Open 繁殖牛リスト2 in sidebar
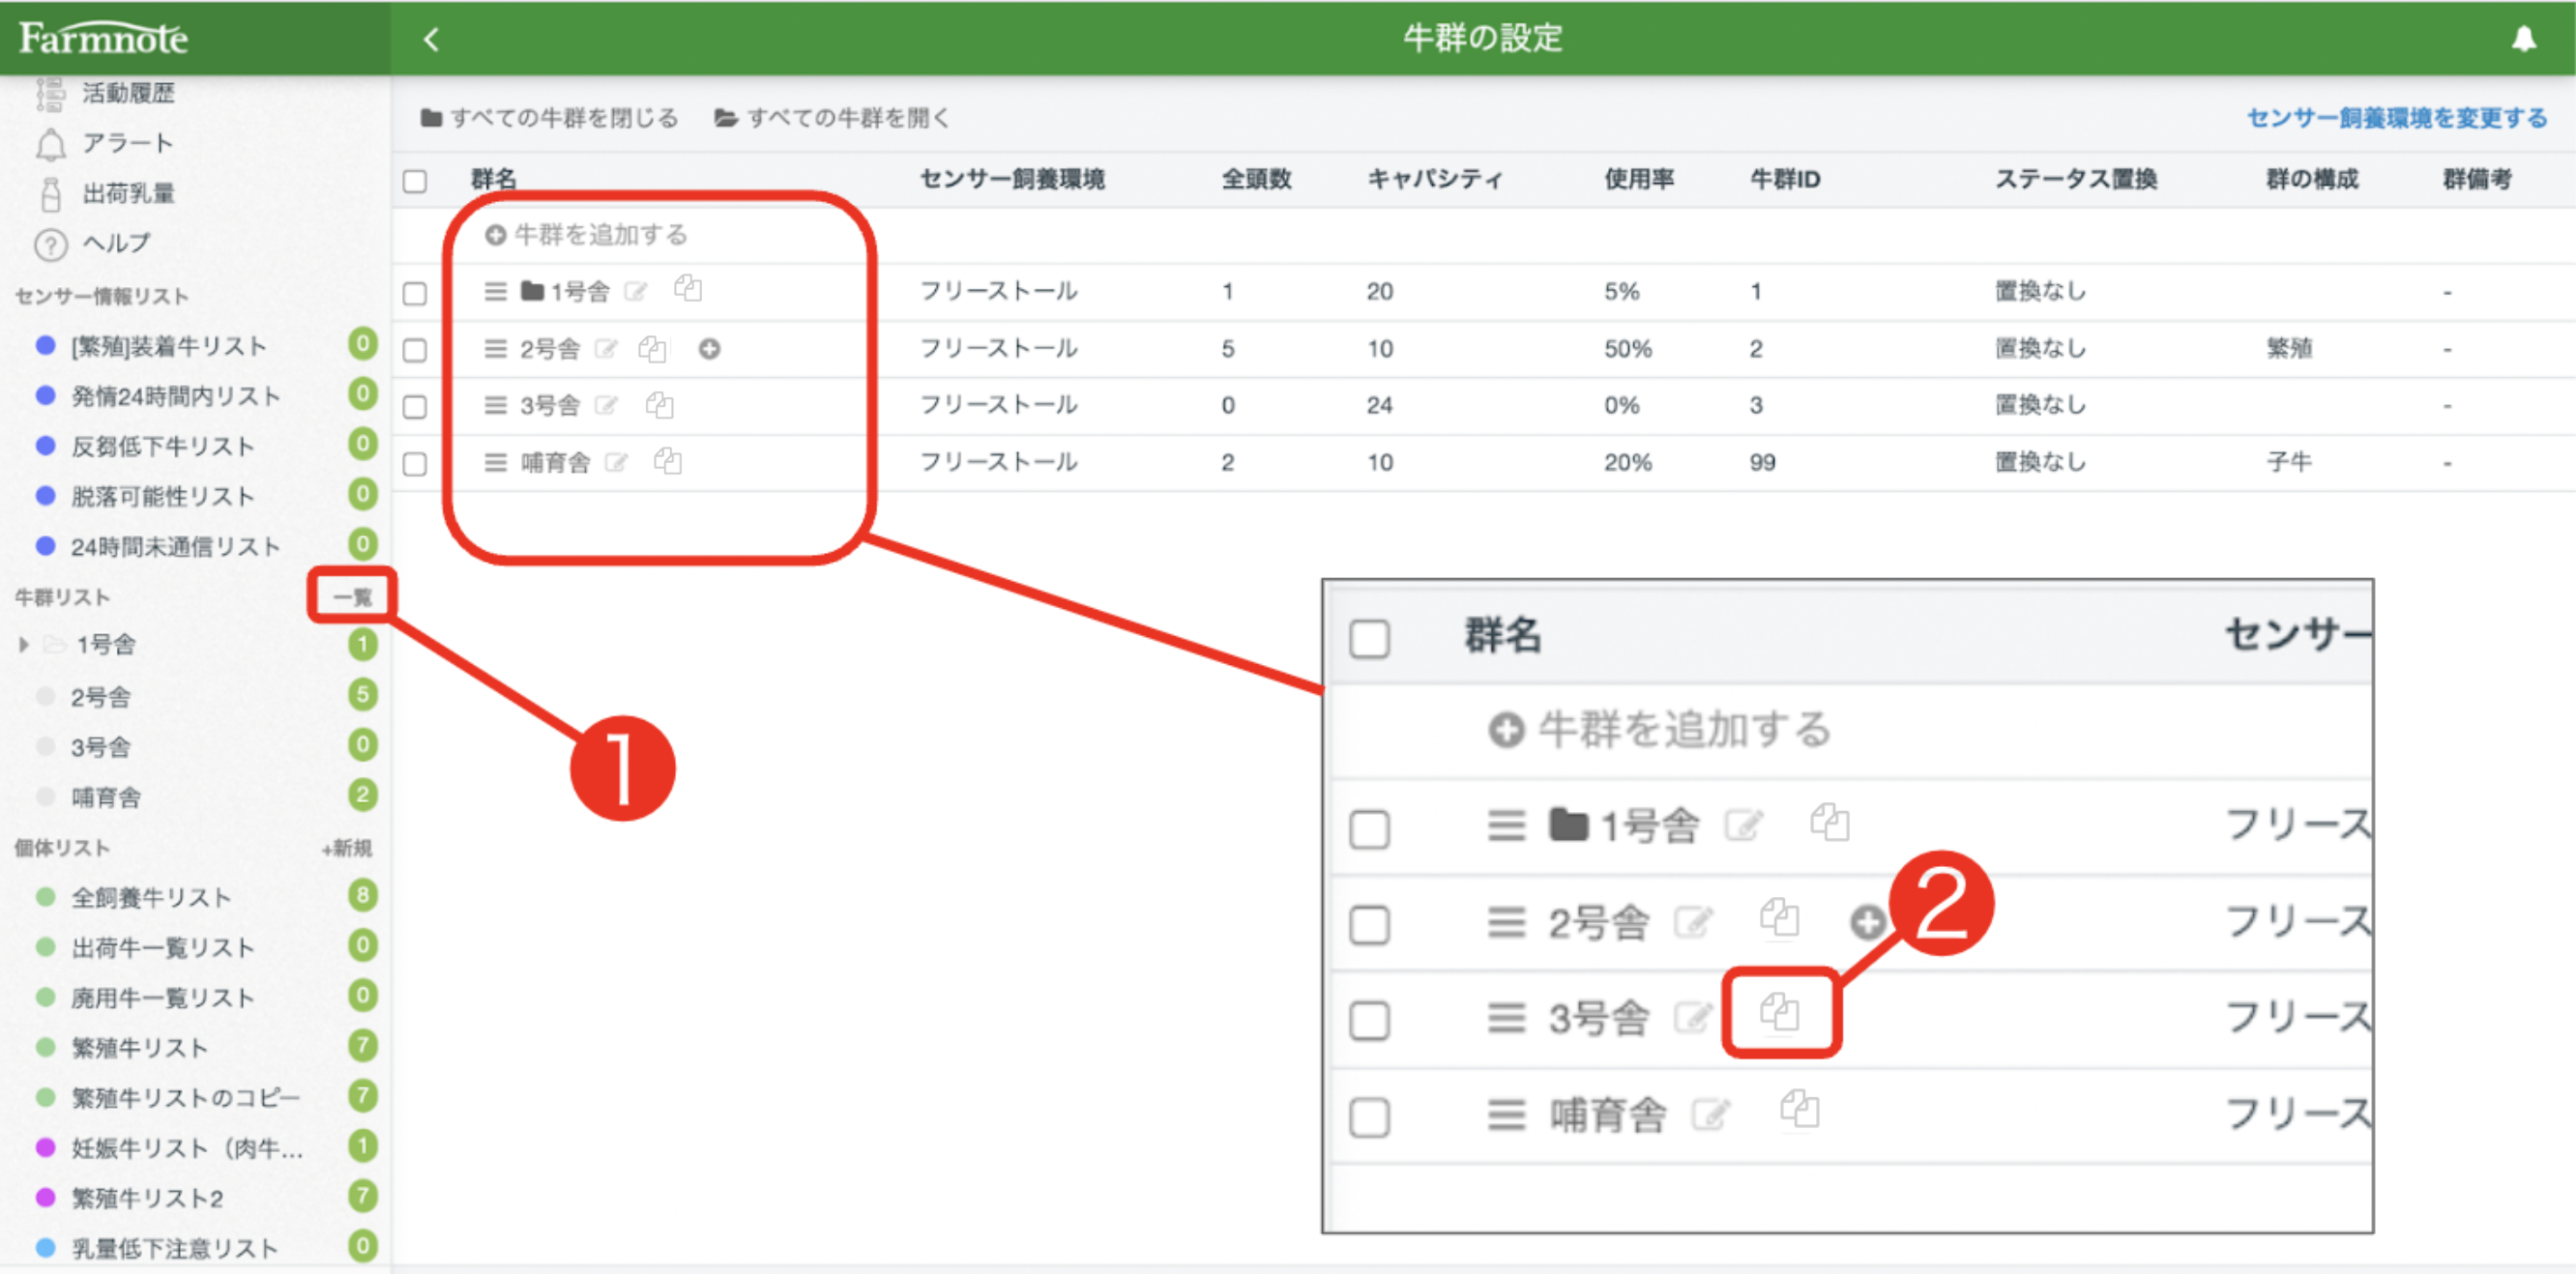Viewport: 2576px width, 1274px height. pyautogui.click(x=147, y=1198)
